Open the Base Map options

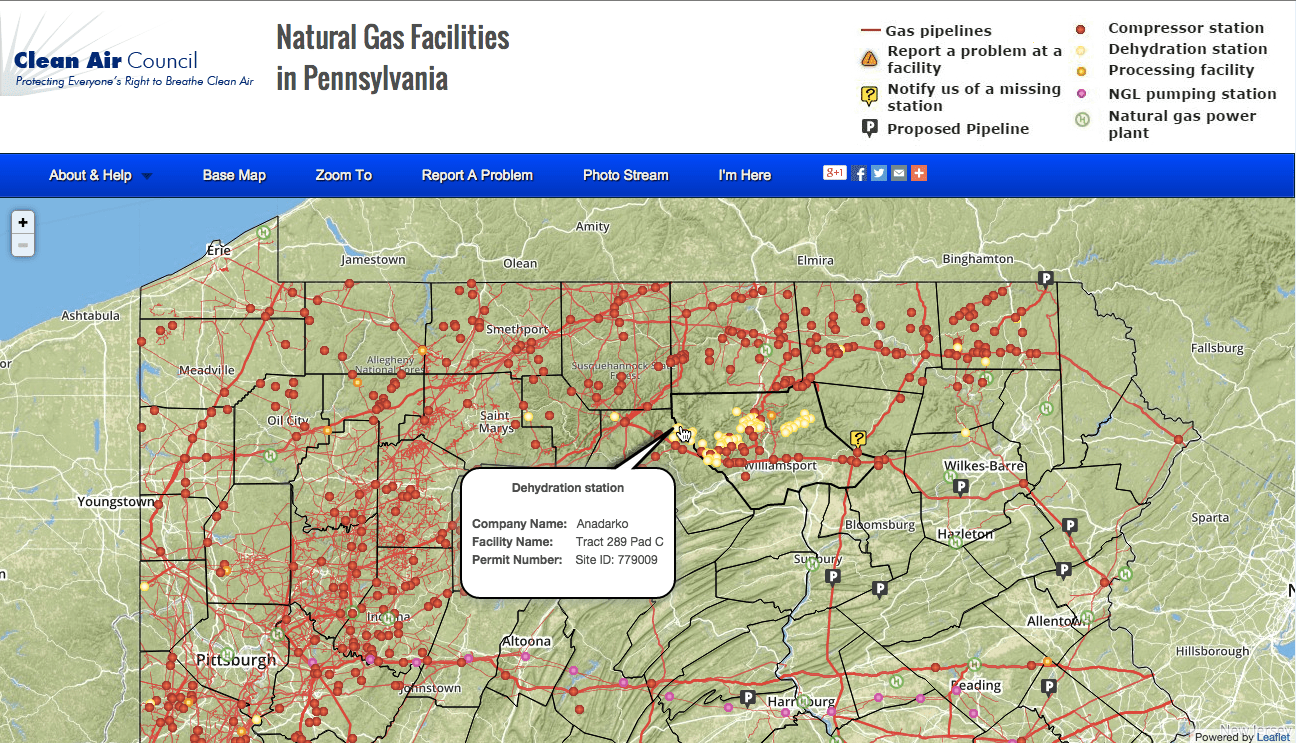[x=234, y=175]
